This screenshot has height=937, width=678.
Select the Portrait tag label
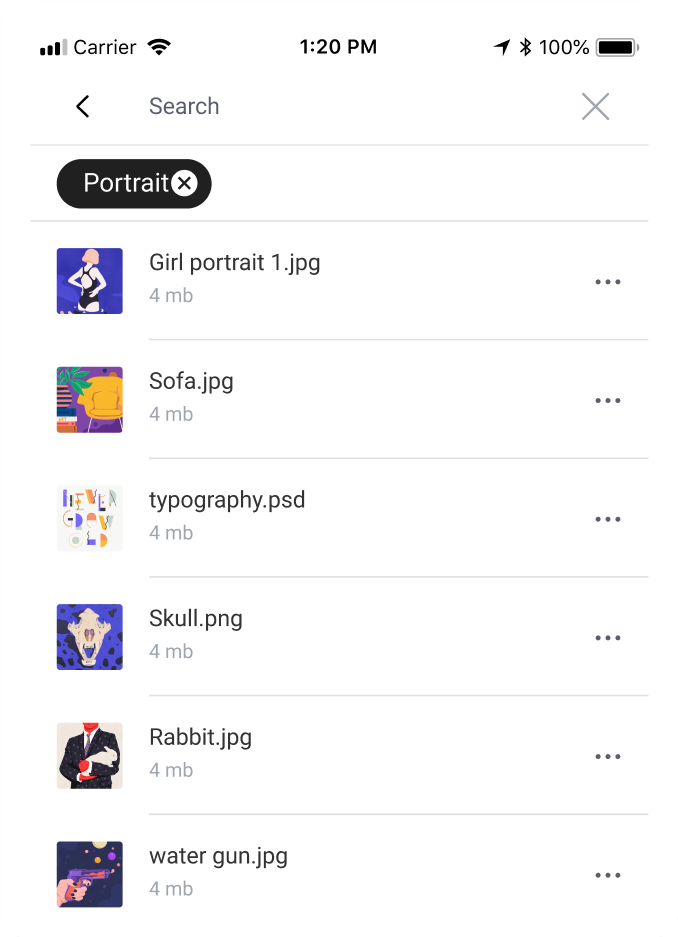[x=126, y=183]
